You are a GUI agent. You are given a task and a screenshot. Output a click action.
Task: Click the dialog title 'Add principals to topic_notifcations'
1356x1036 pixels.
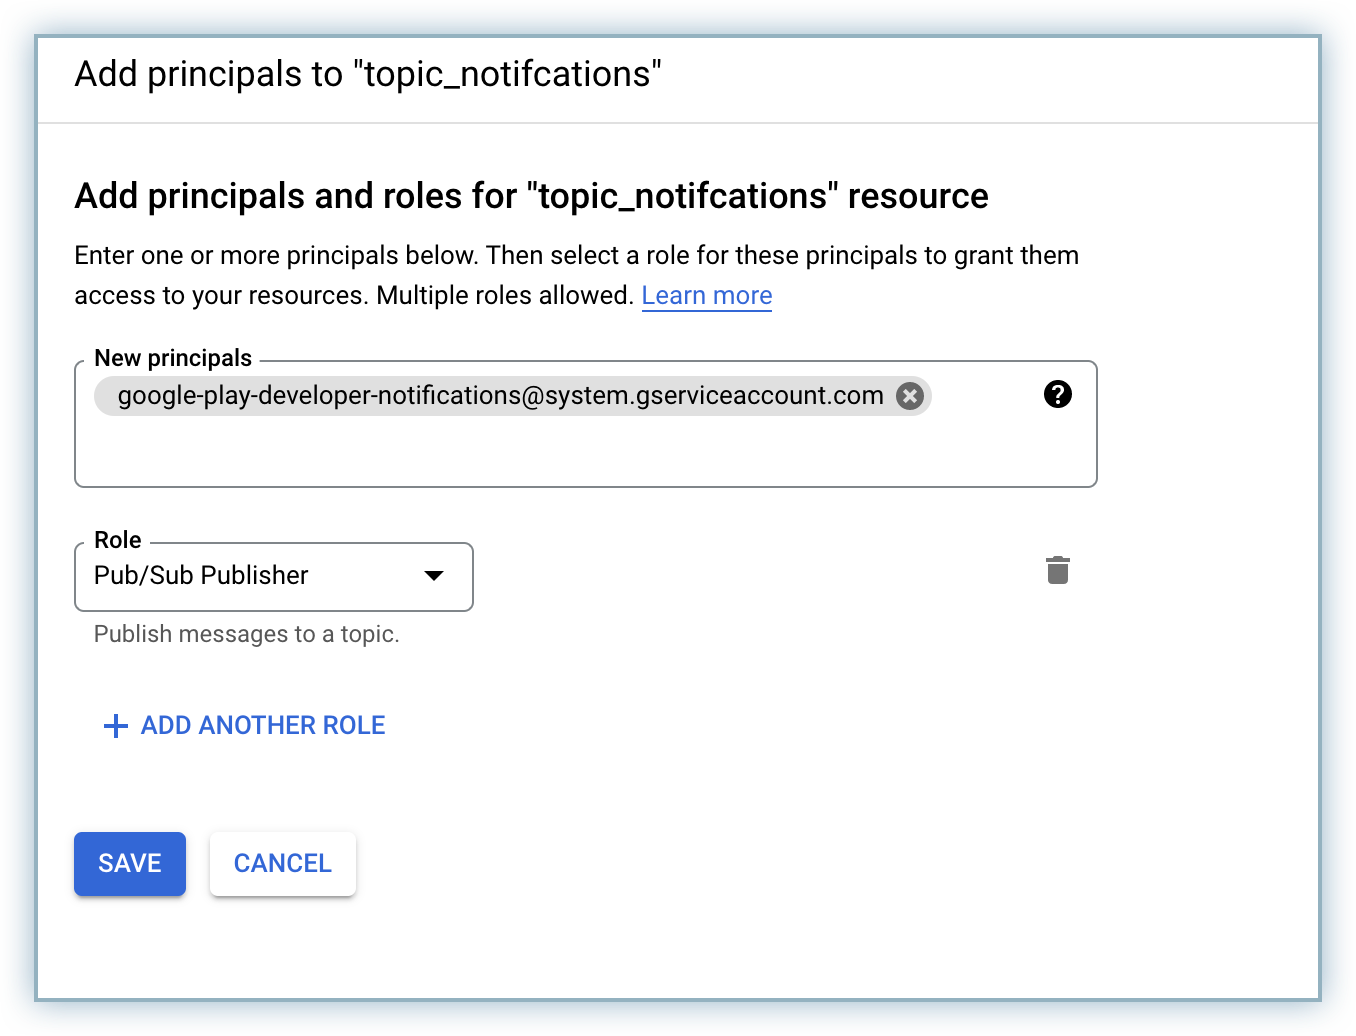(x=367, y=75)
